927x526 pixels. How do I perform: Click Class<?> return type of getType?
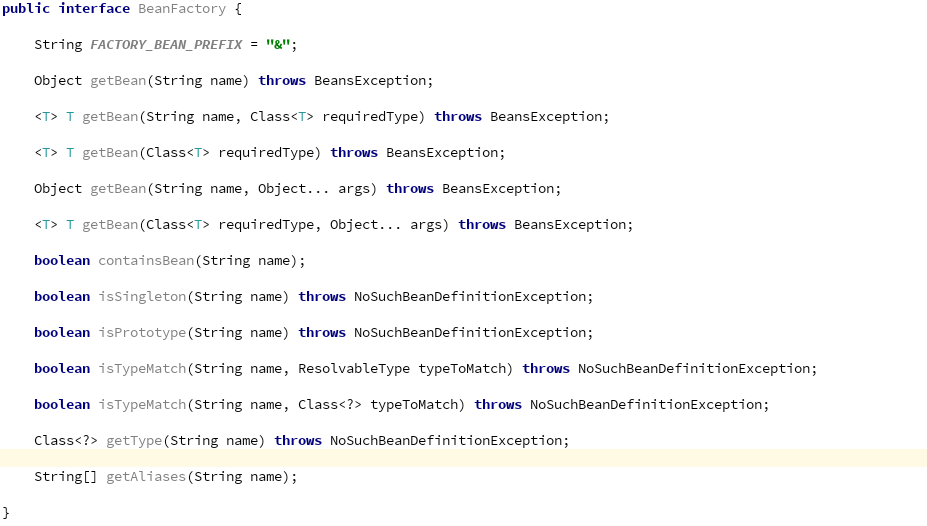point(66,441)
